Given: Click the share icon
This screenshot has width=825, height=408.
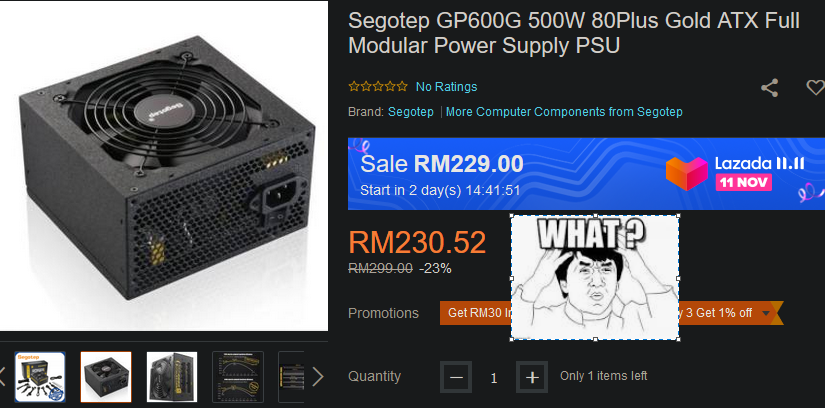Looking at the screenshot, I should 769,87.
